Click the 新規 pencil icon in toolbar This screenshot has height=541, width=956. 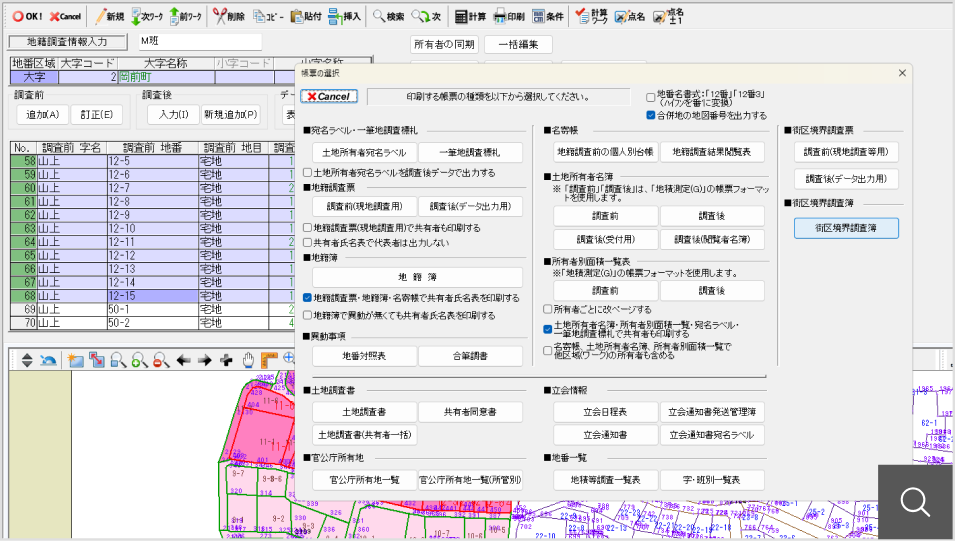click(x=101, y=17)
